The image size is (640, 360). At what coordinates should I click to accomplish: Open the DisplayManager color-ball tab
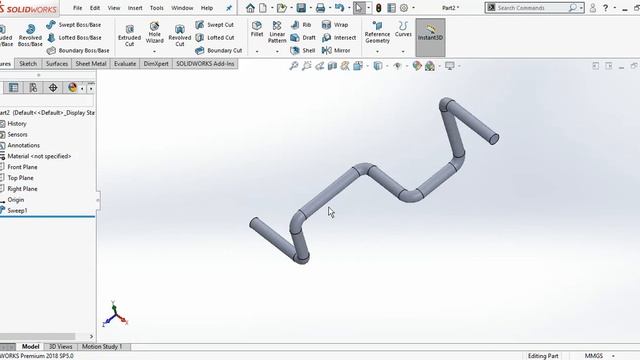[73, 88]
